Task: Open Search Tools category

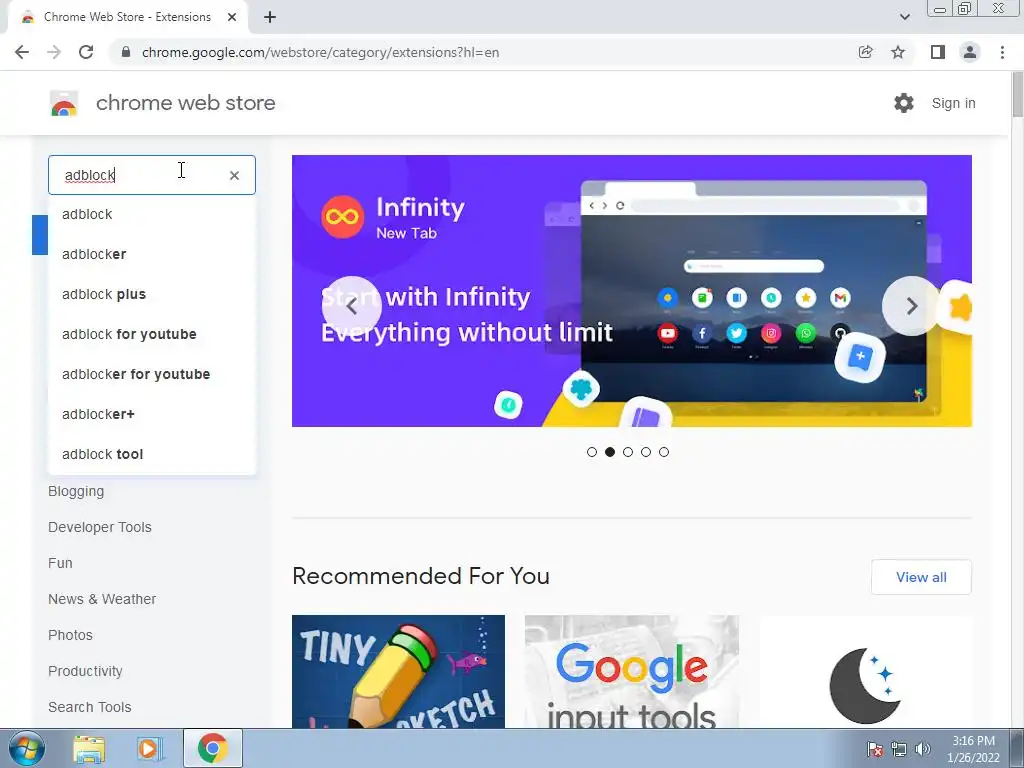Action: point(89,707)
